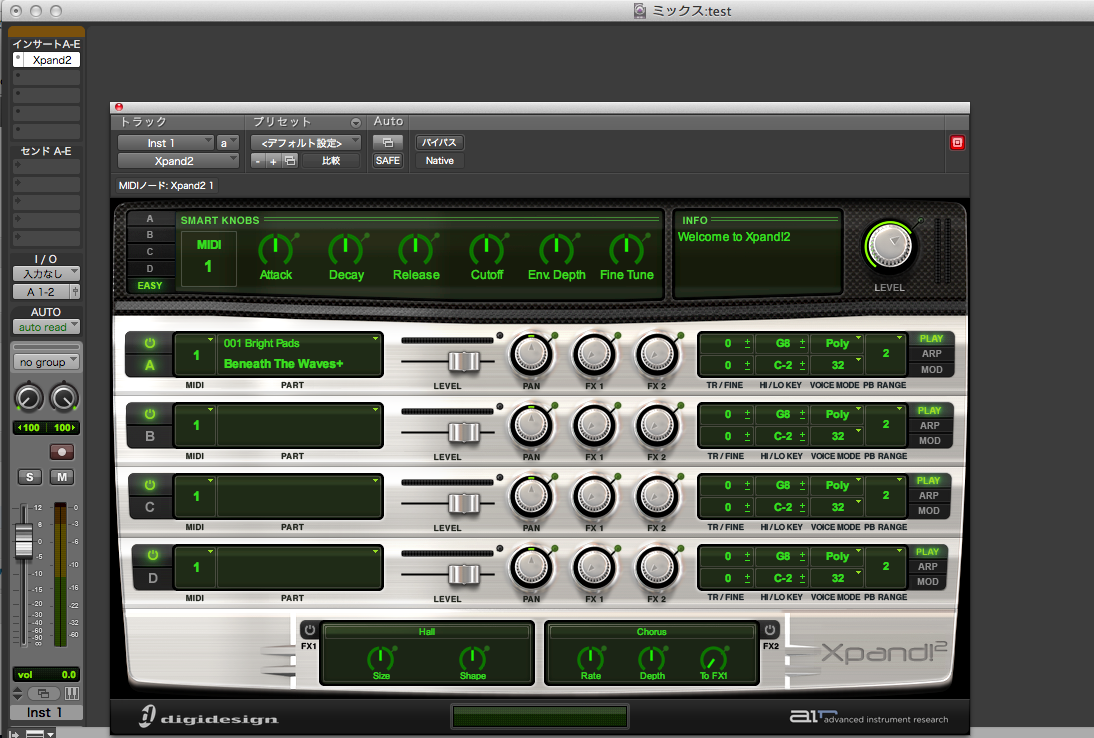This screenshot has width=1094, height=738.
Task: Click the Inst 1 track name at bottom left
Action: pos(45,712)
